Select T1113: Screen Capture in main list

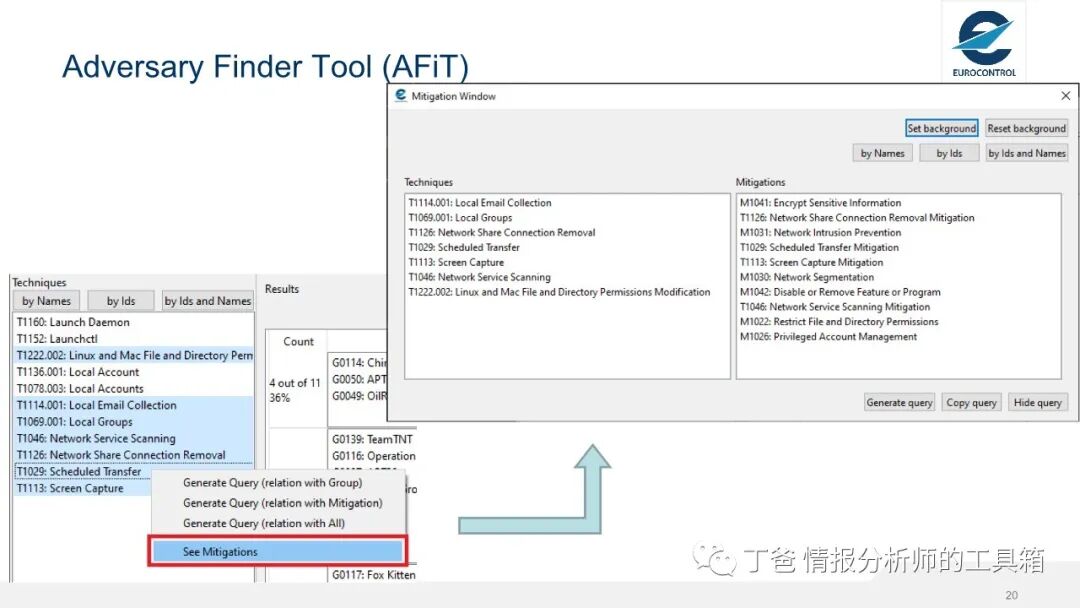pyautogui.click(x=83, y=488)
